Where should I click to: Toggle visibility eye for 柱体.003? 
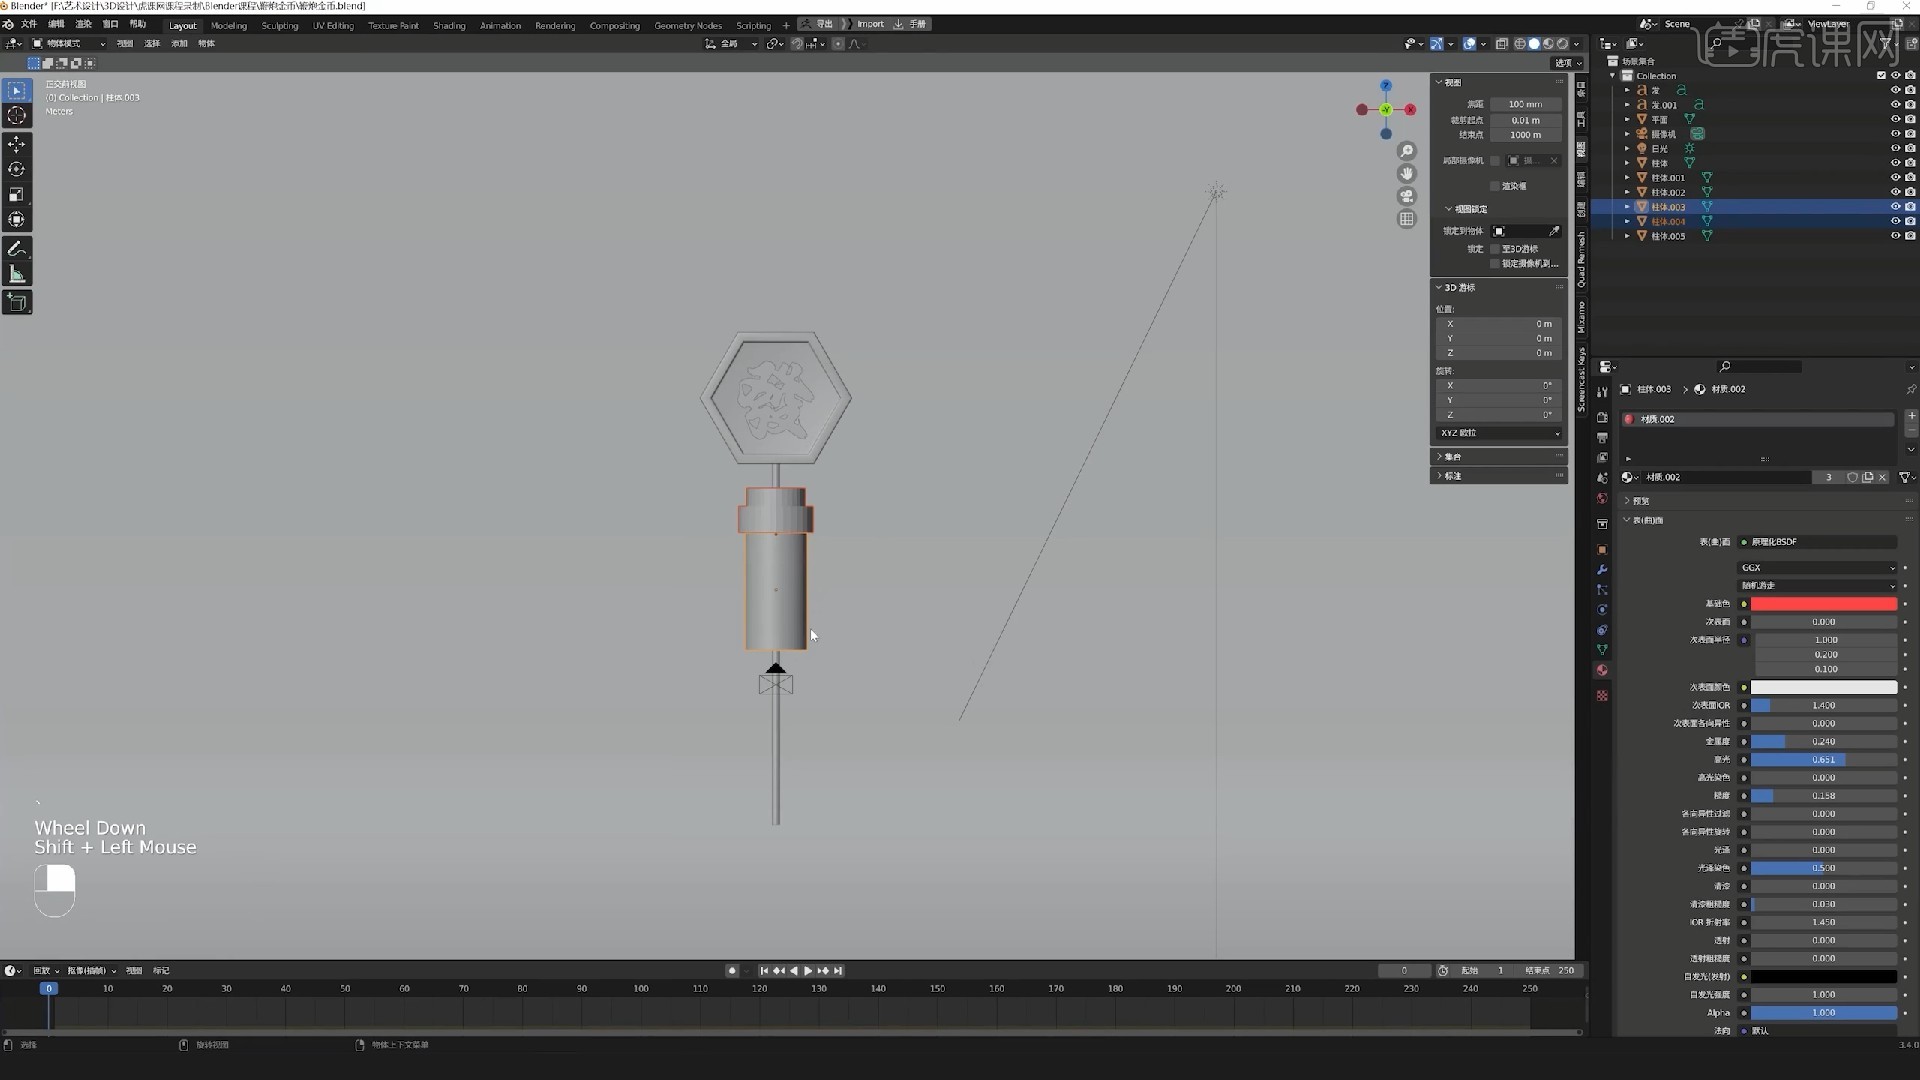pos(1894,207)
